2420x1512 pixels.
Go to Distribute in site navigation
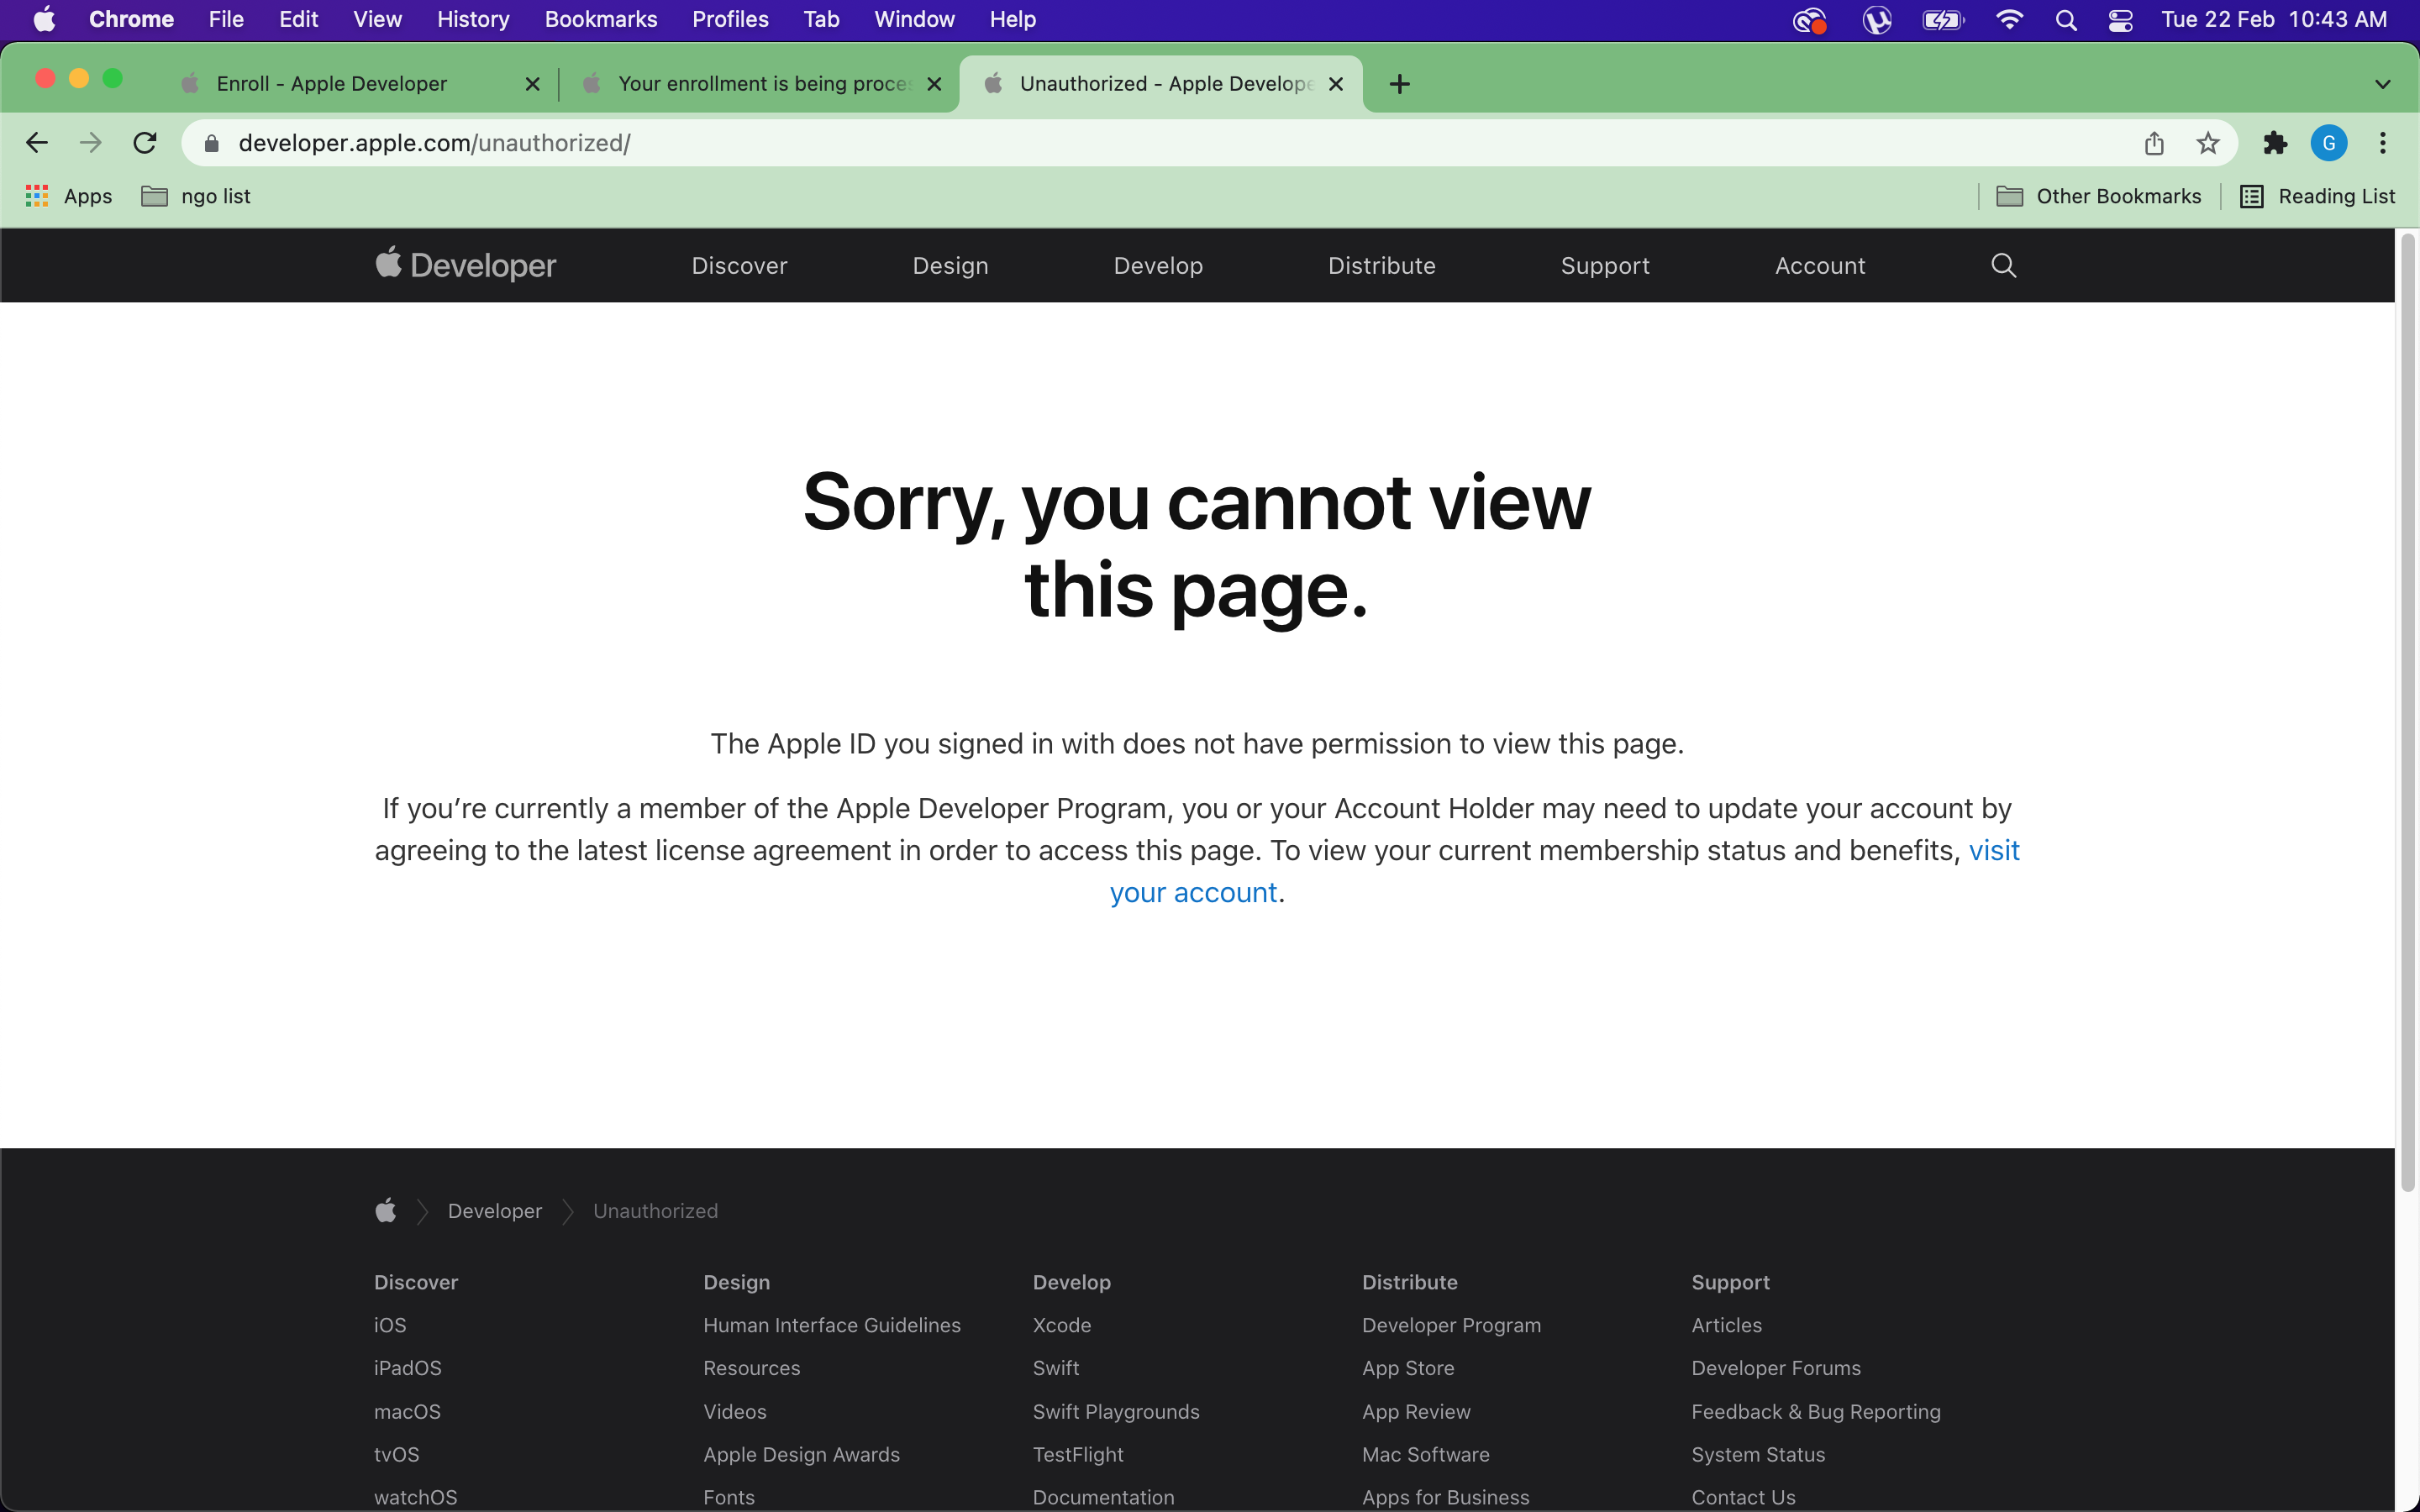point(1381,265)
